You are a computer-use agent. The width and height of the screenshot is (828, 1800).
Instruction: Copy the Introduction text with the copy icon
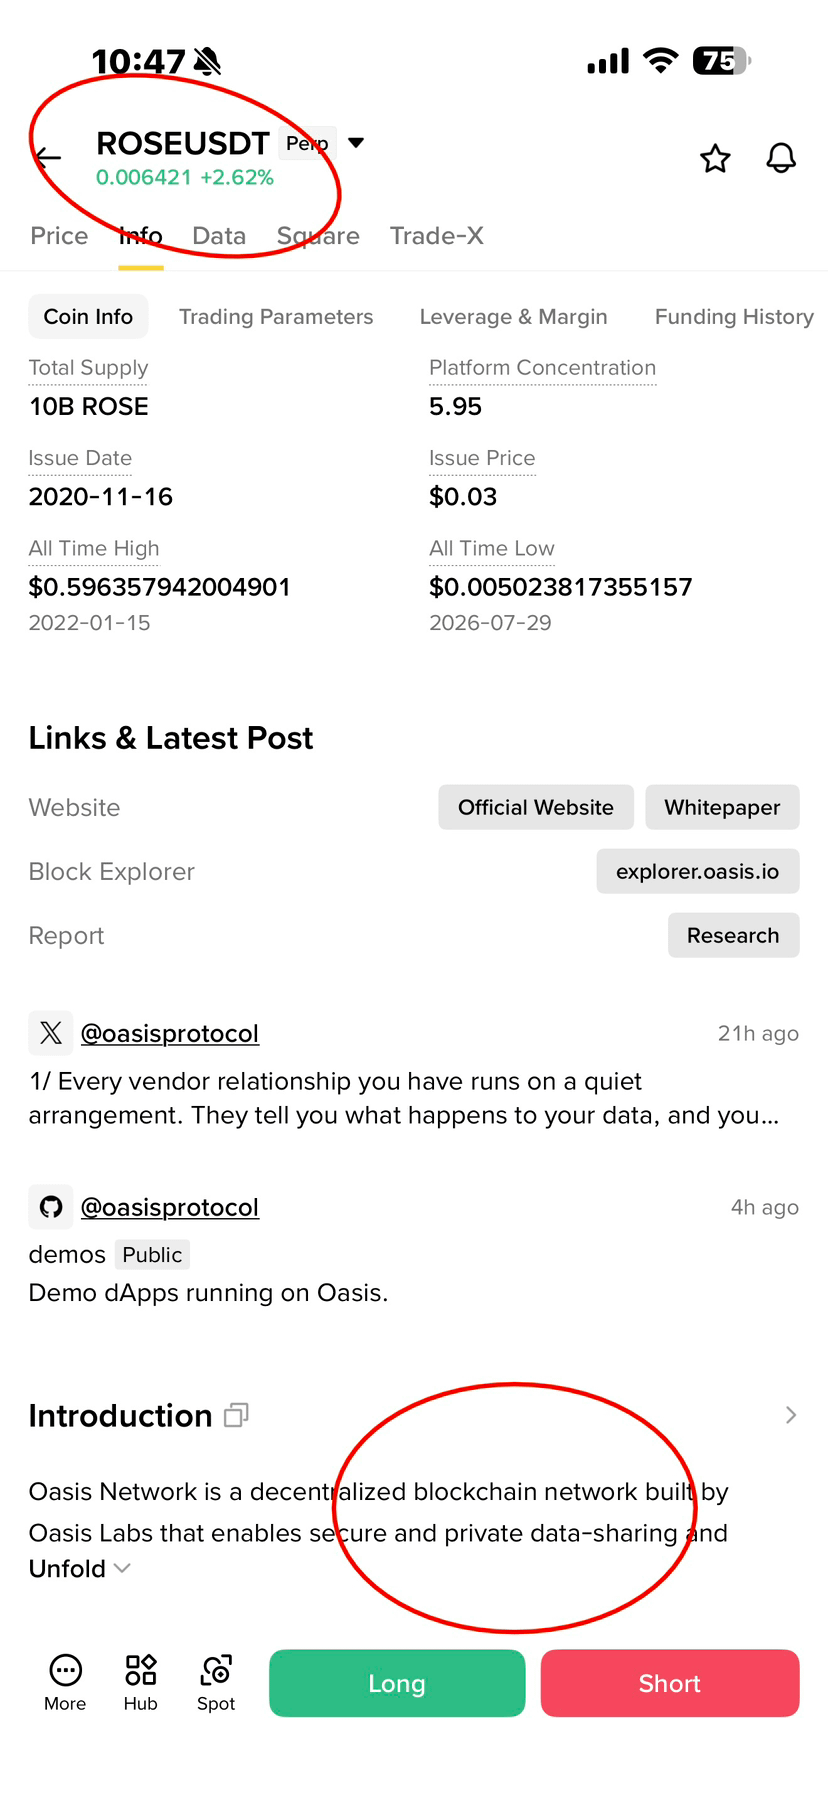236,1415
